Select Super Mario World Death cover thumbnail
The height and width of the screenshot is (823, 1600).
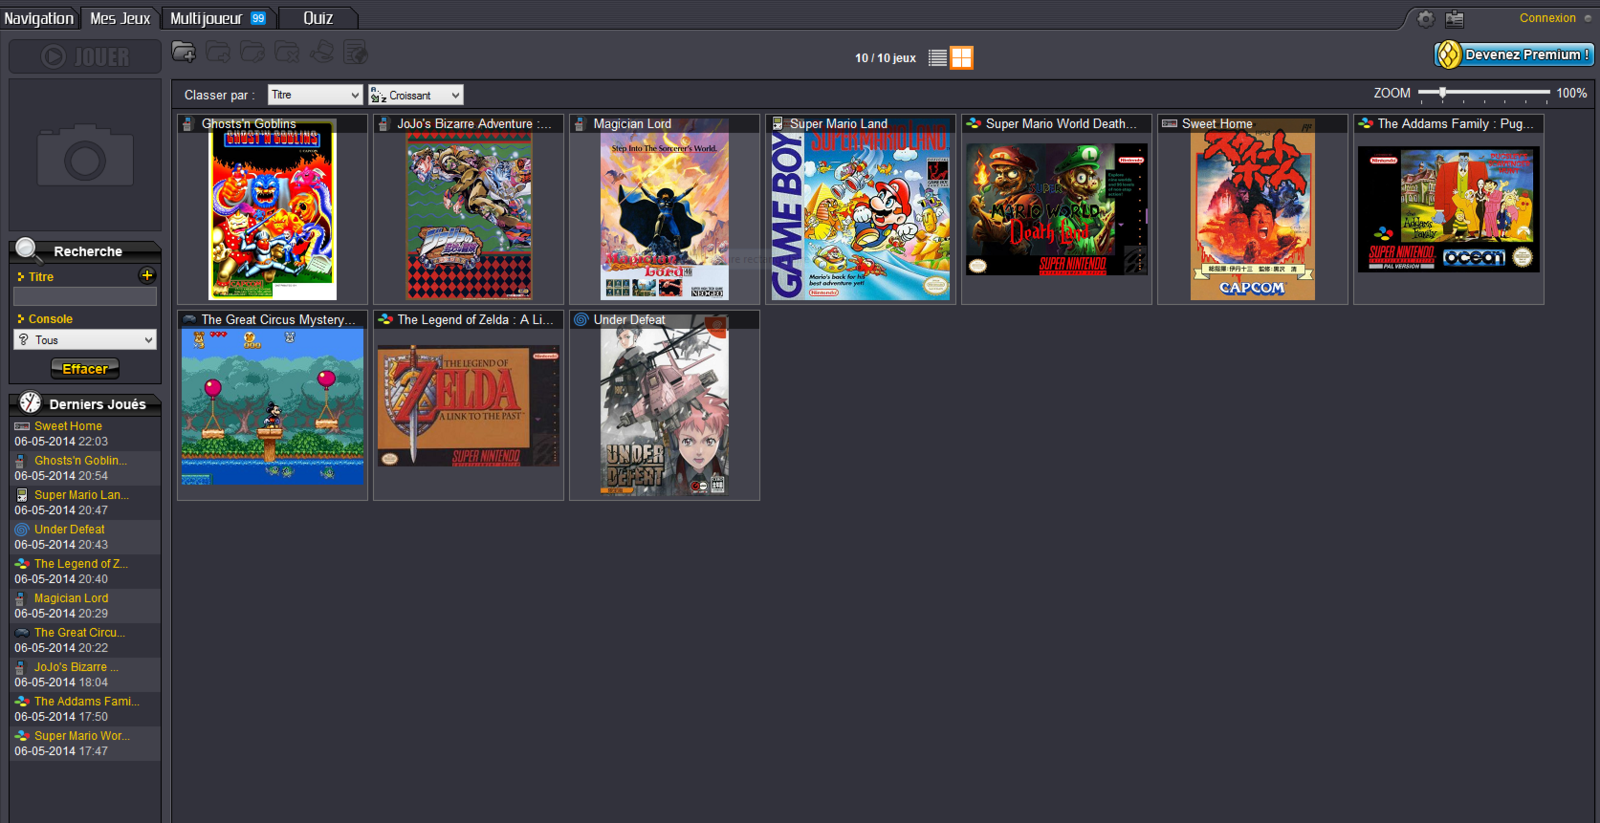[x=1056, y=209]
